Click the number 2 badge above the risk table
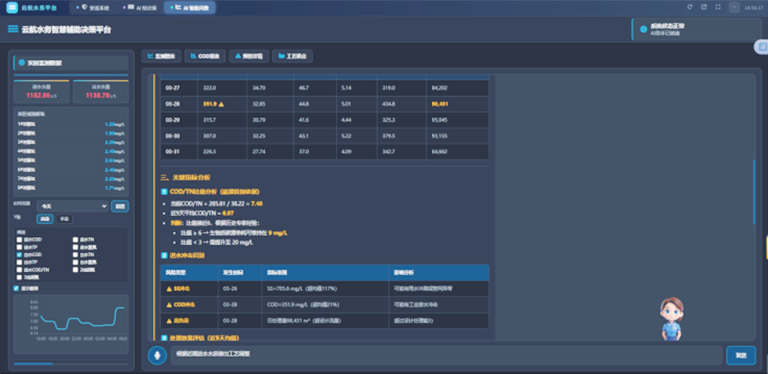 pos(164,256)
